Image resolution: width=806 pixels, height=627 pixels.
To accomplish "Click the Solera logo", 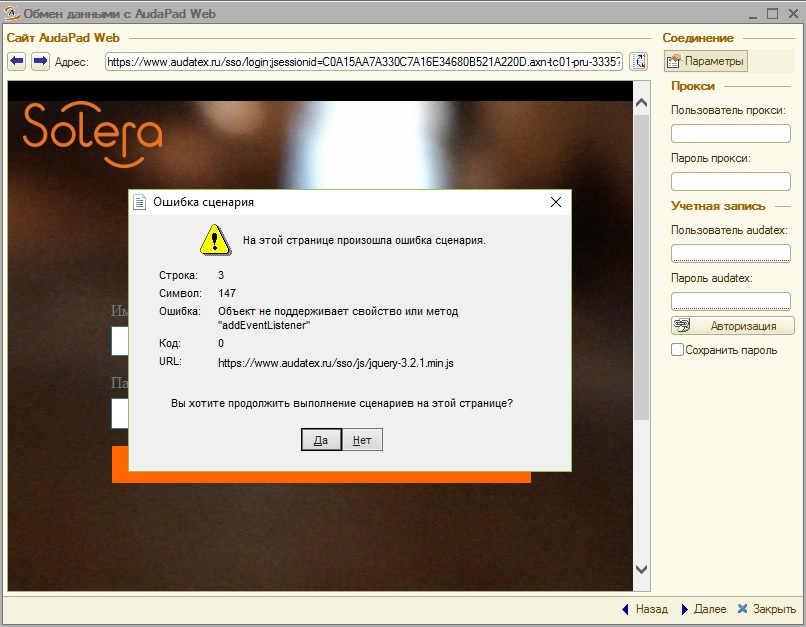I will click(93, 135).
